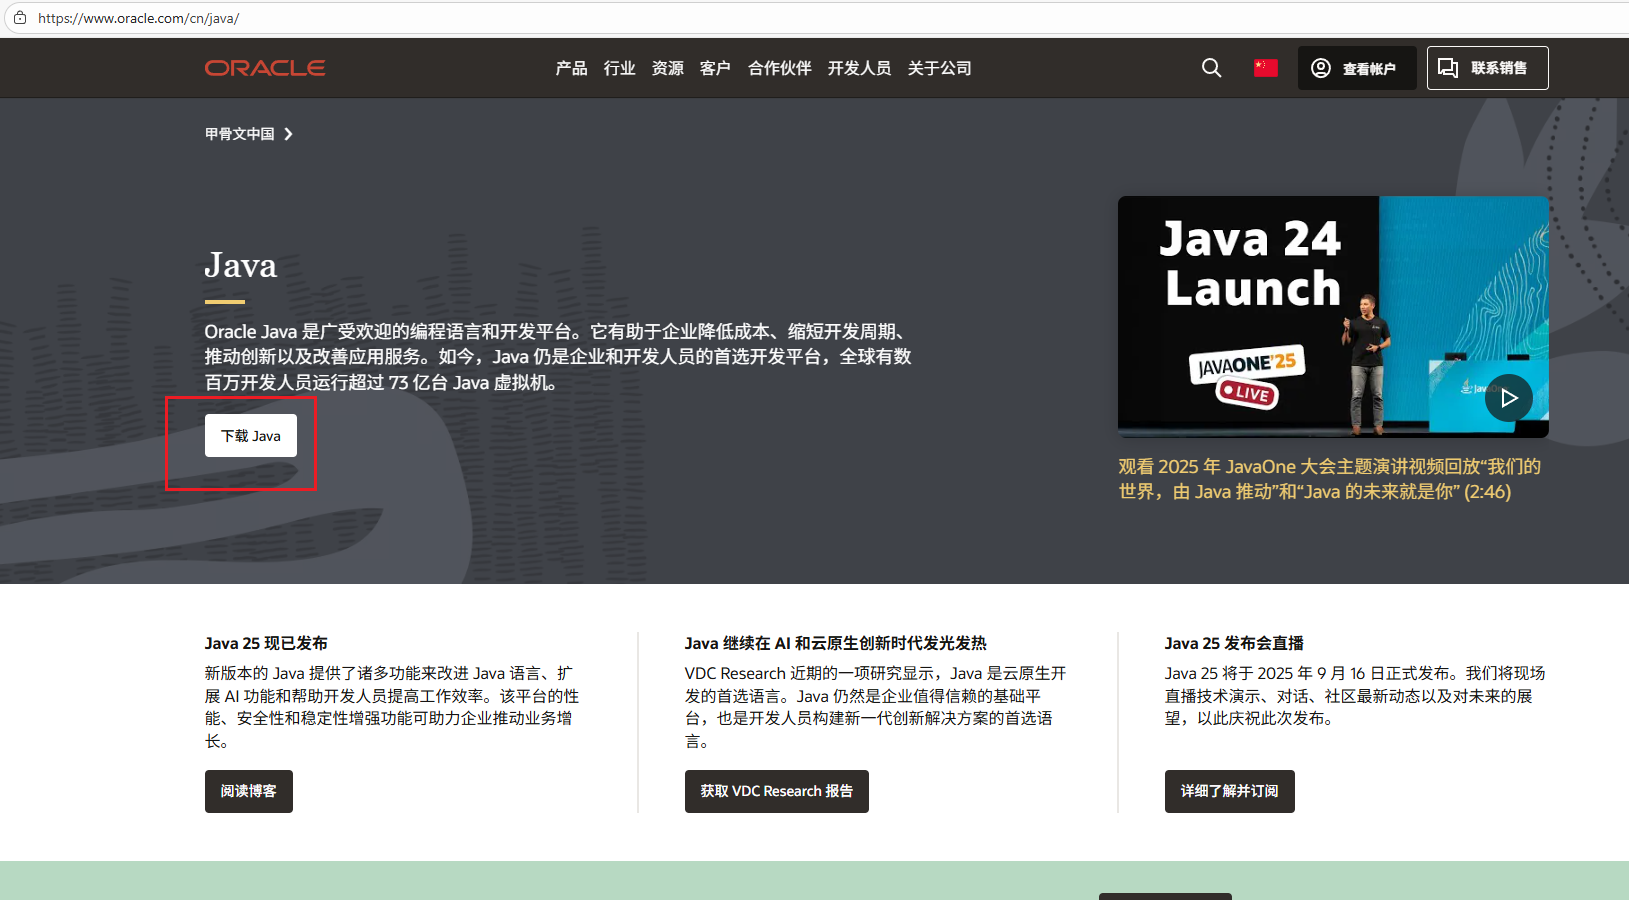Click the chat icon next to 联系销售
This screenshot has height=900, width=1629.
pyautogui.click(x=1448, y=67)
